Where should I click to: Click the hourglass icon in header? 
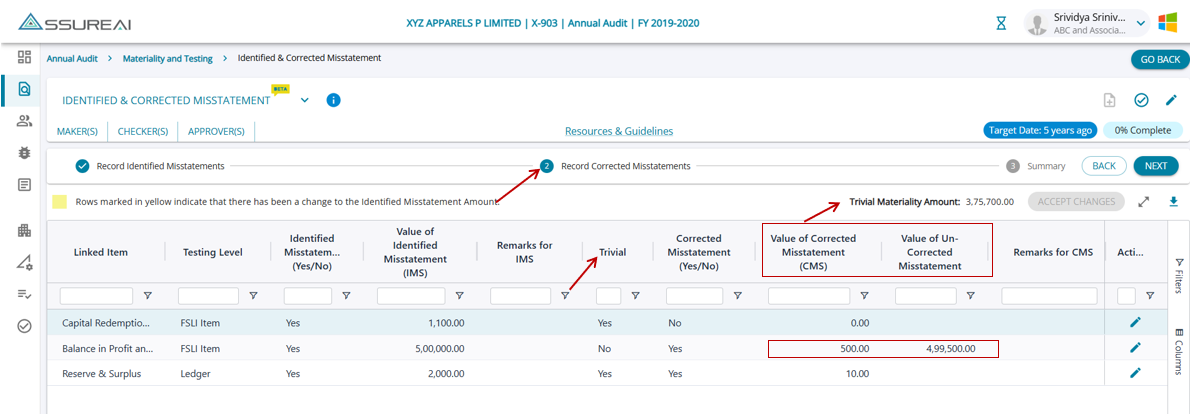tap(1001, 23)
